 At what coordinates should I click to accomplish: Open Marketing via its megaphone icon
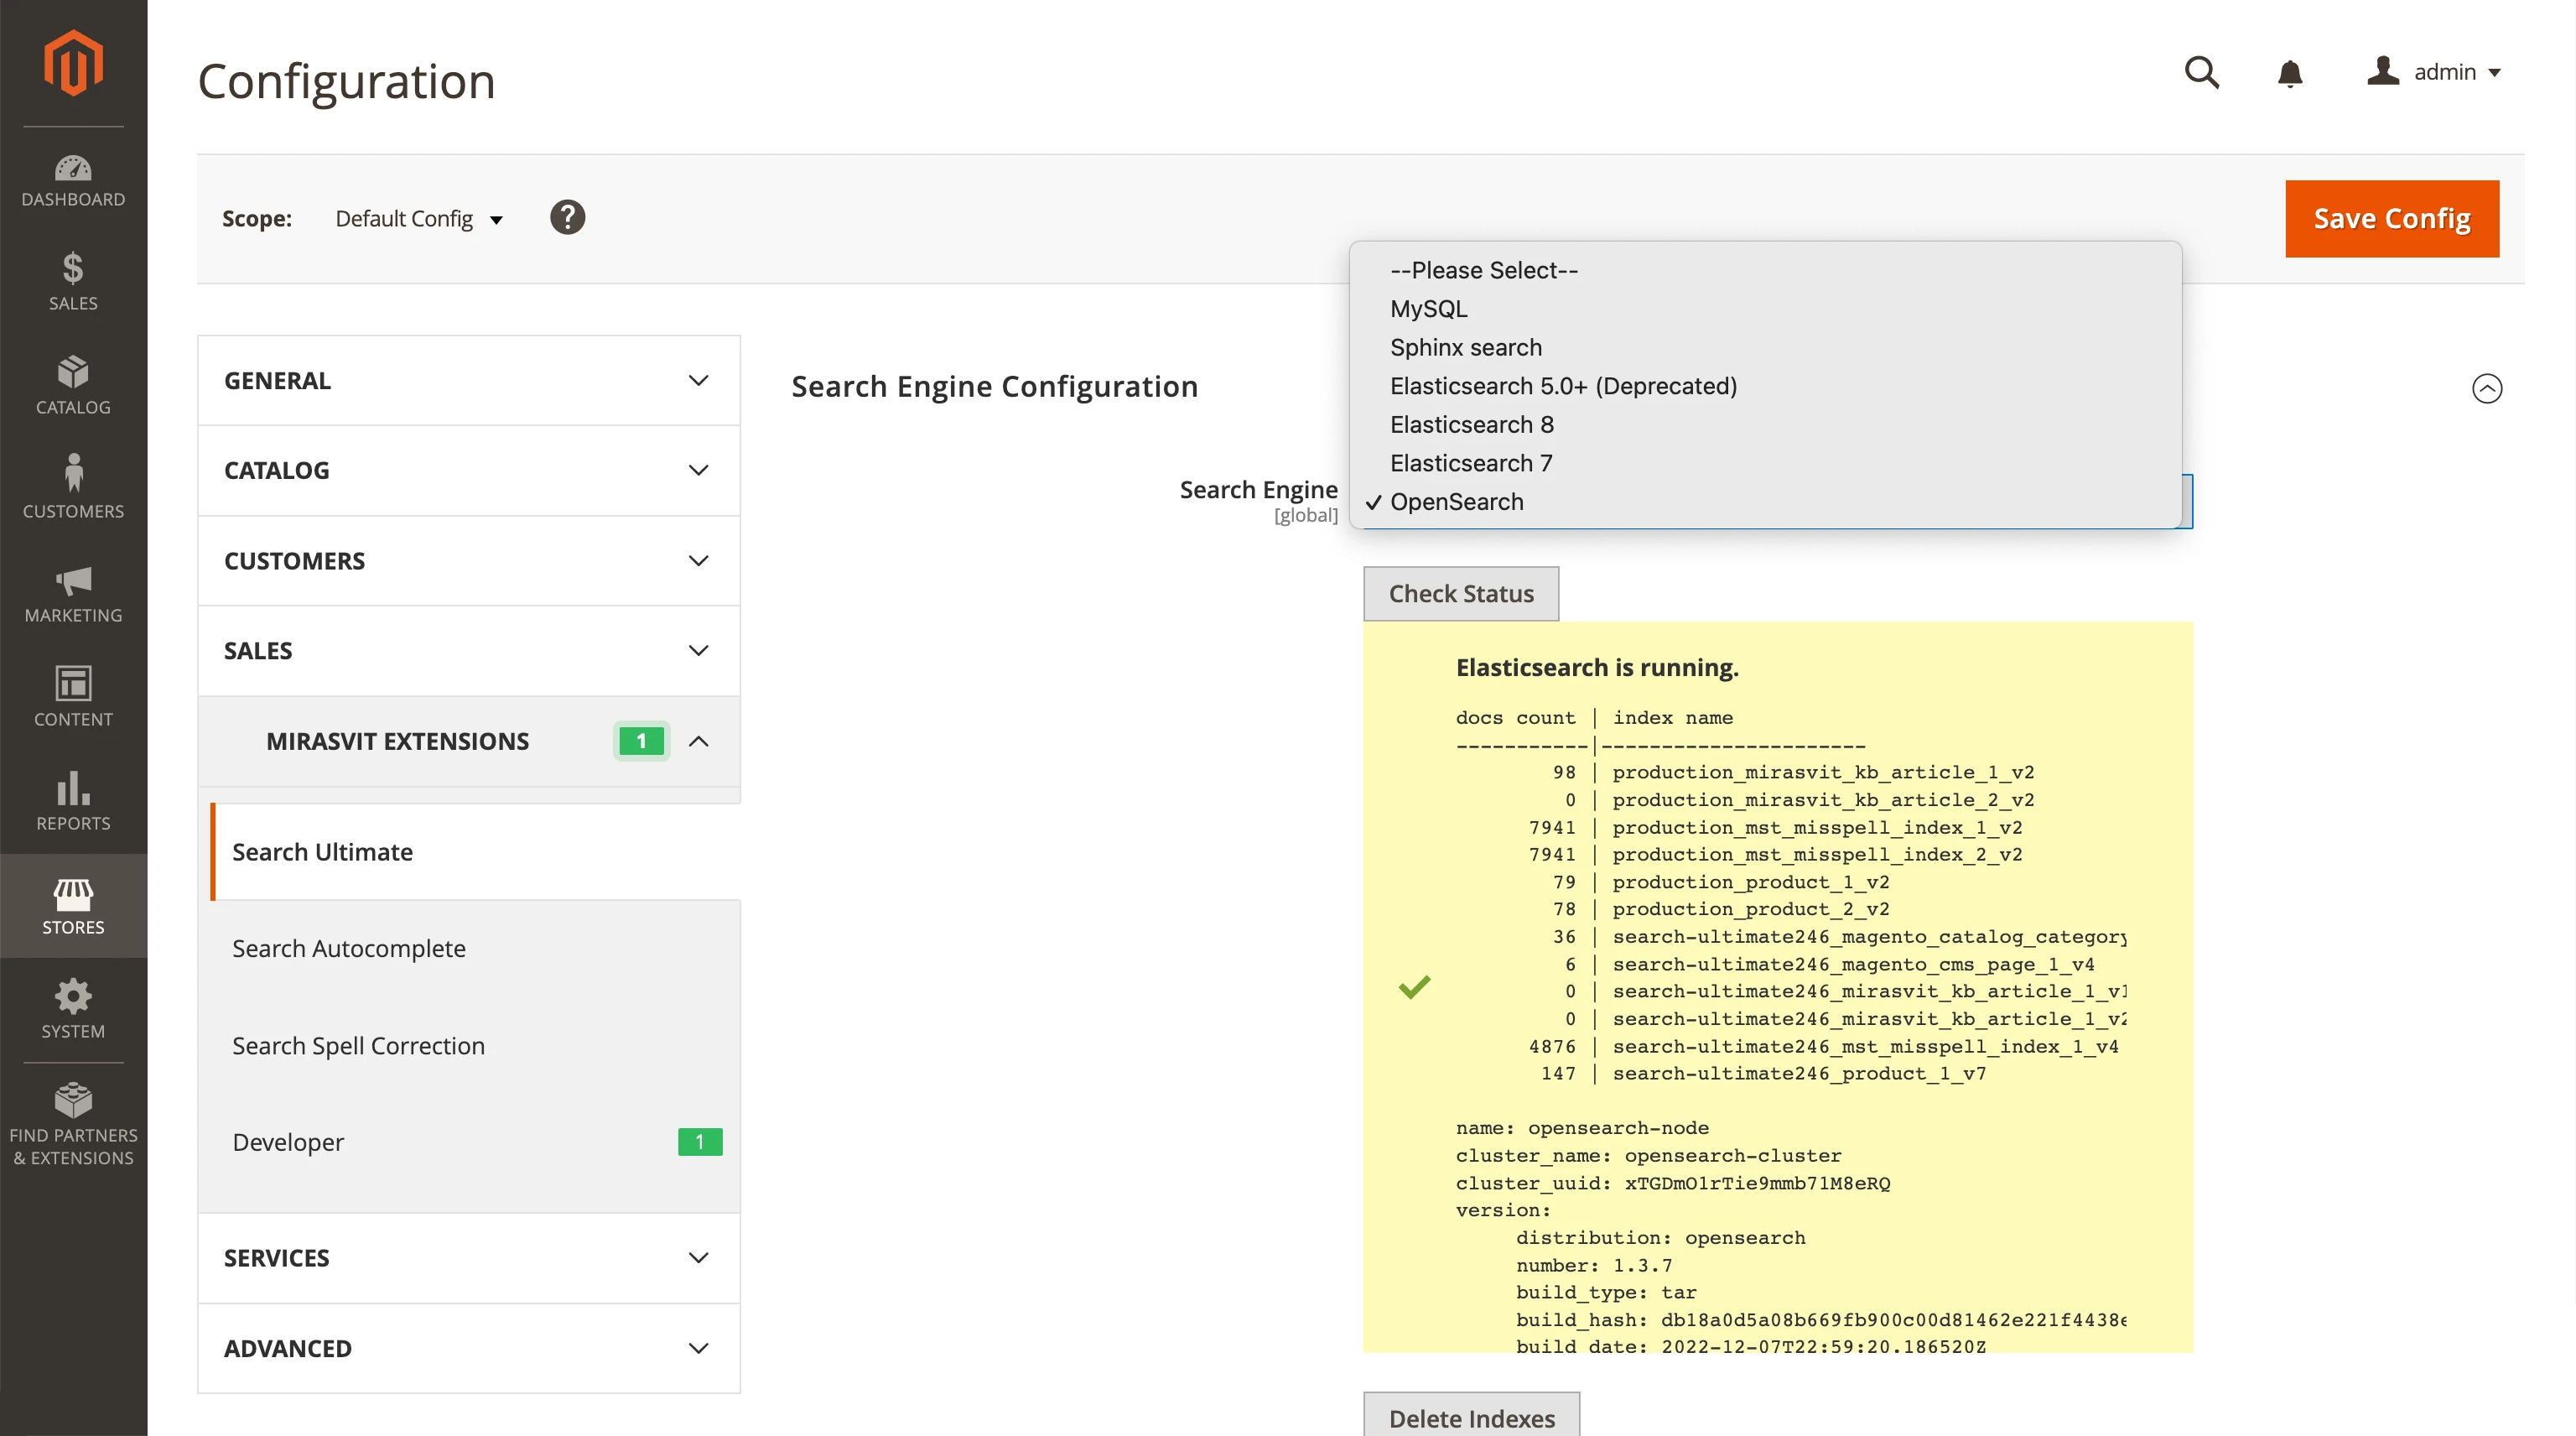73,594
